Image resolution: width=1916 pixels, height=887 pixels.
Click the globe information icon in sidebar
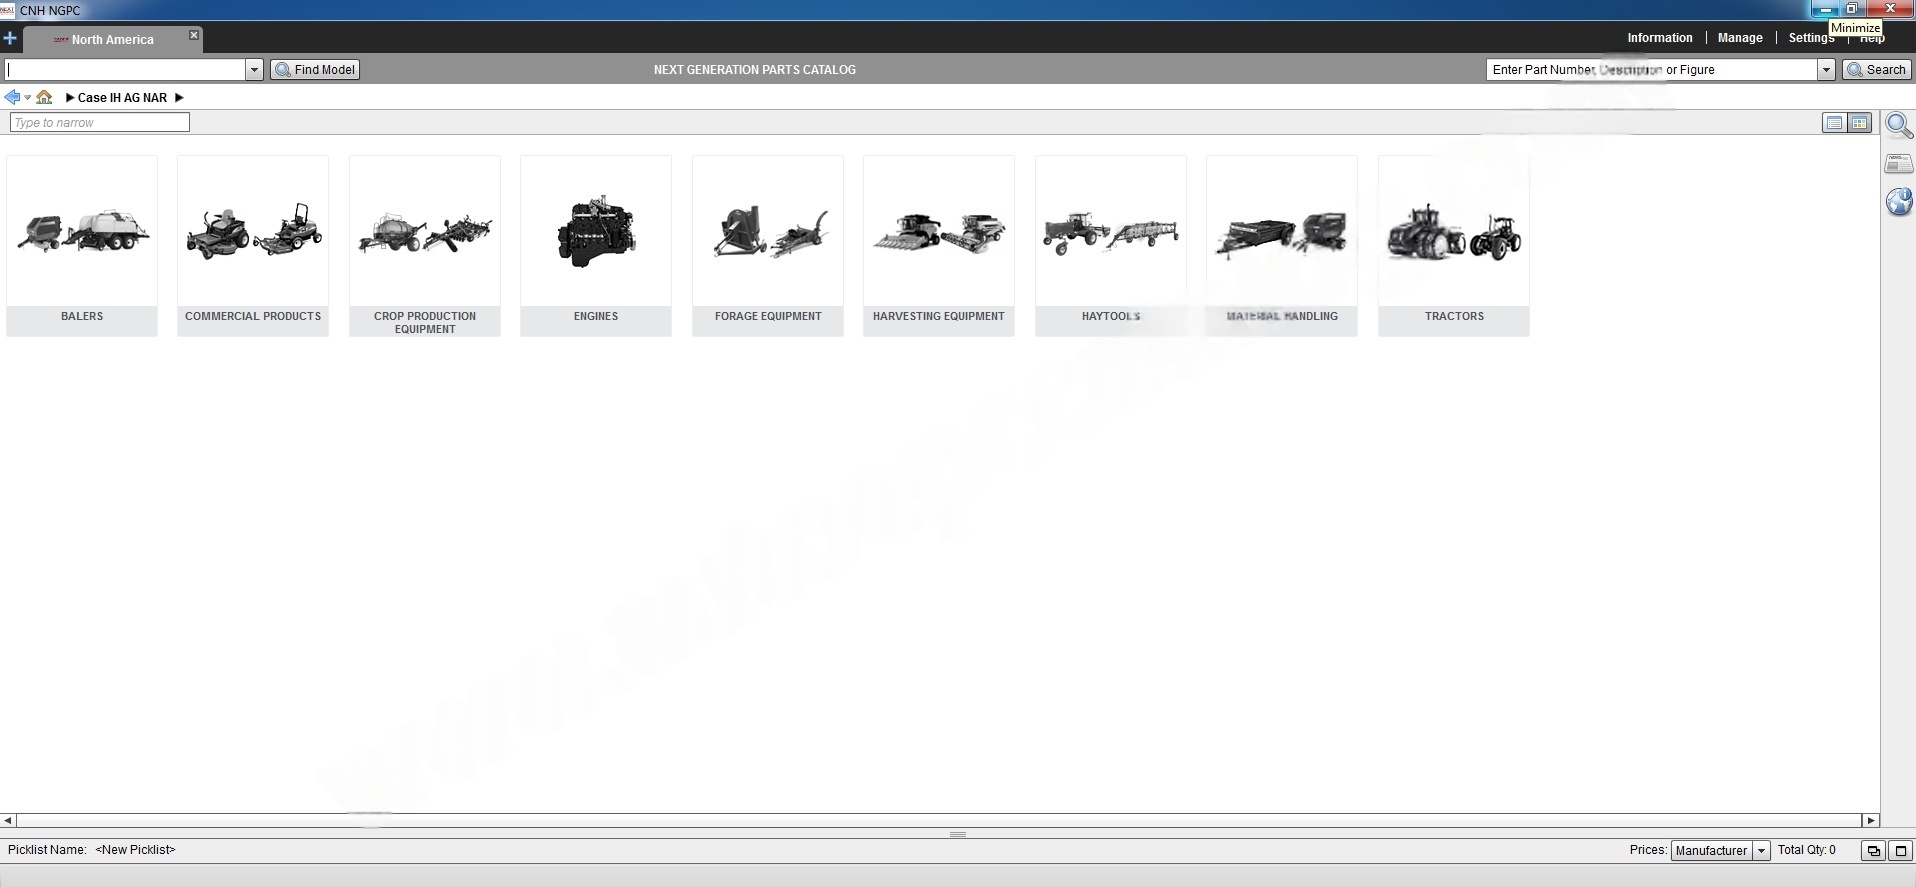(1898, 202)
